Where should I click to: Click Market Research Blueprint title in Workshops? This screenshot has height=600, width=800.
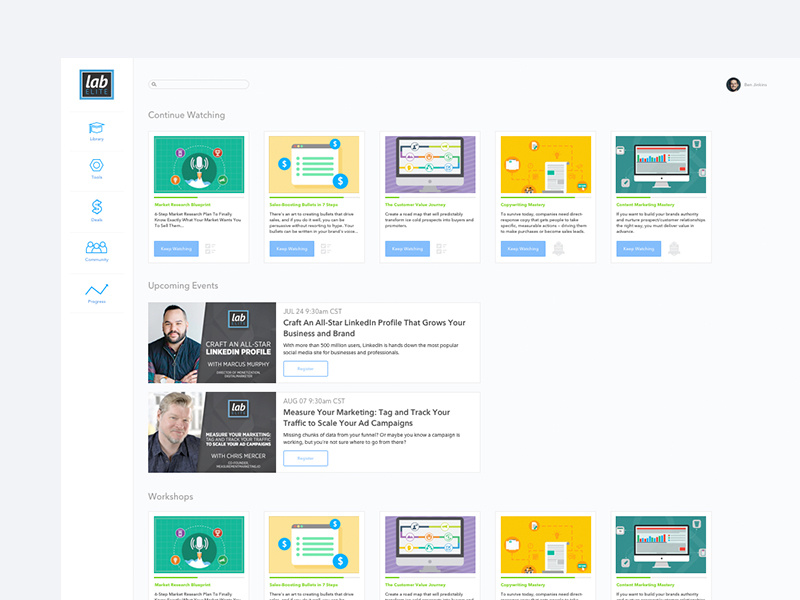click(x=182, y=585)
